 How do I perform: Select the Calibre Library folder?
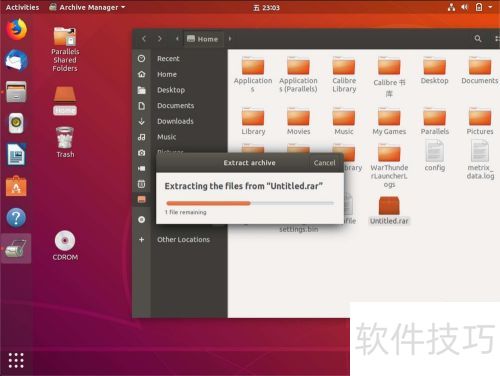[x=344, y=74]
